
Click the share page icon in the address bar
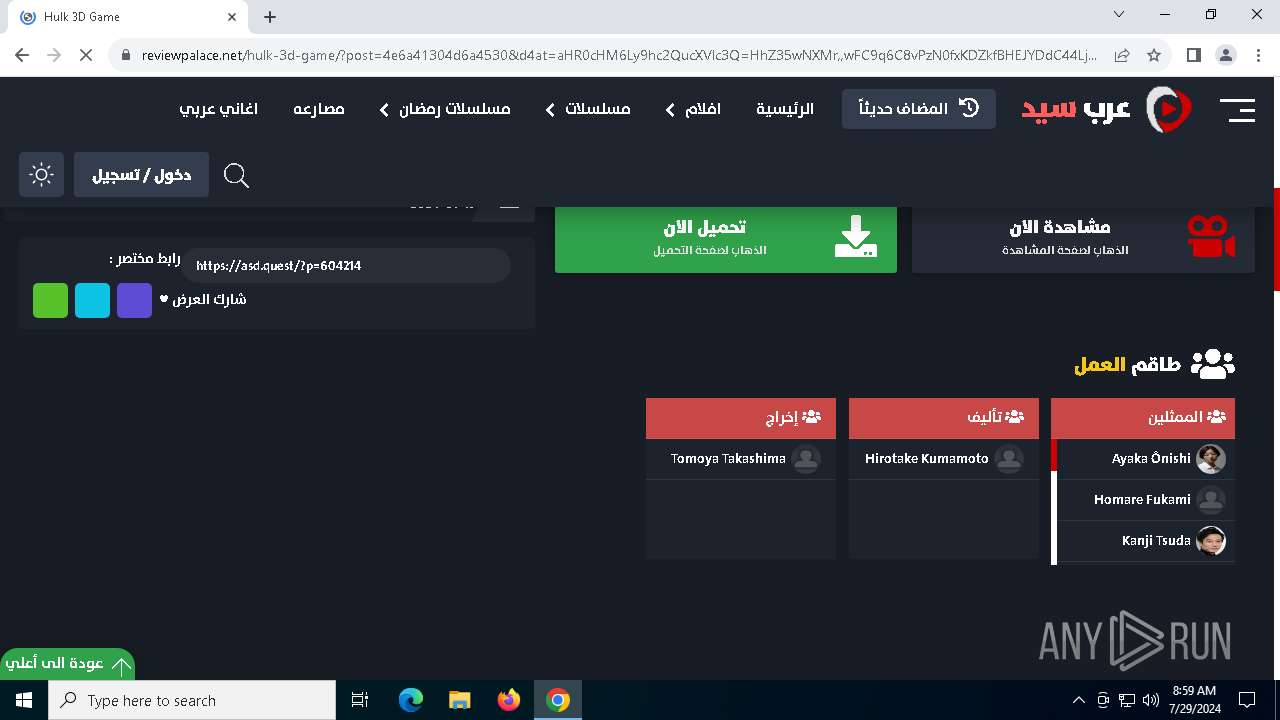(1122, 55)
